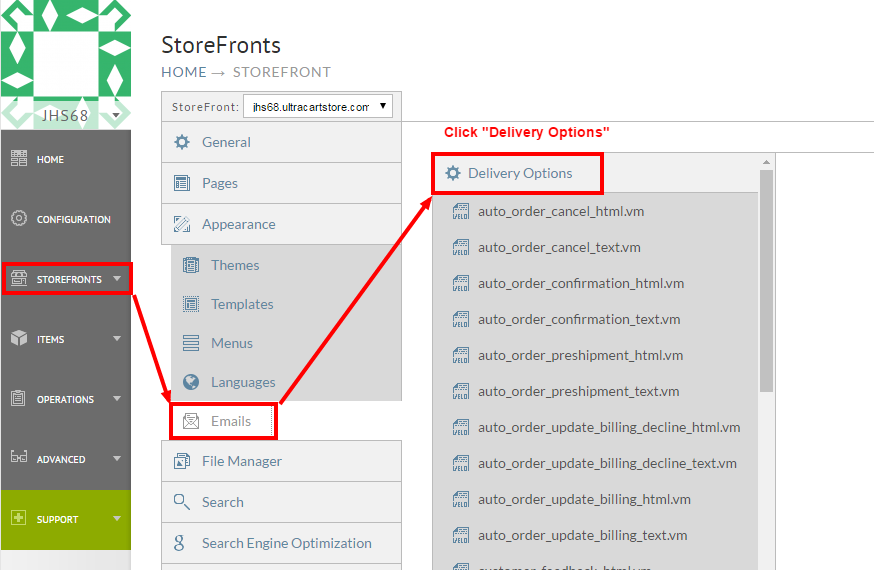The height and width of the screenshot is (570, 874).
Task: Click the Delivery Options gear icon
Action: pyautogui.click(x=453, y=173)
